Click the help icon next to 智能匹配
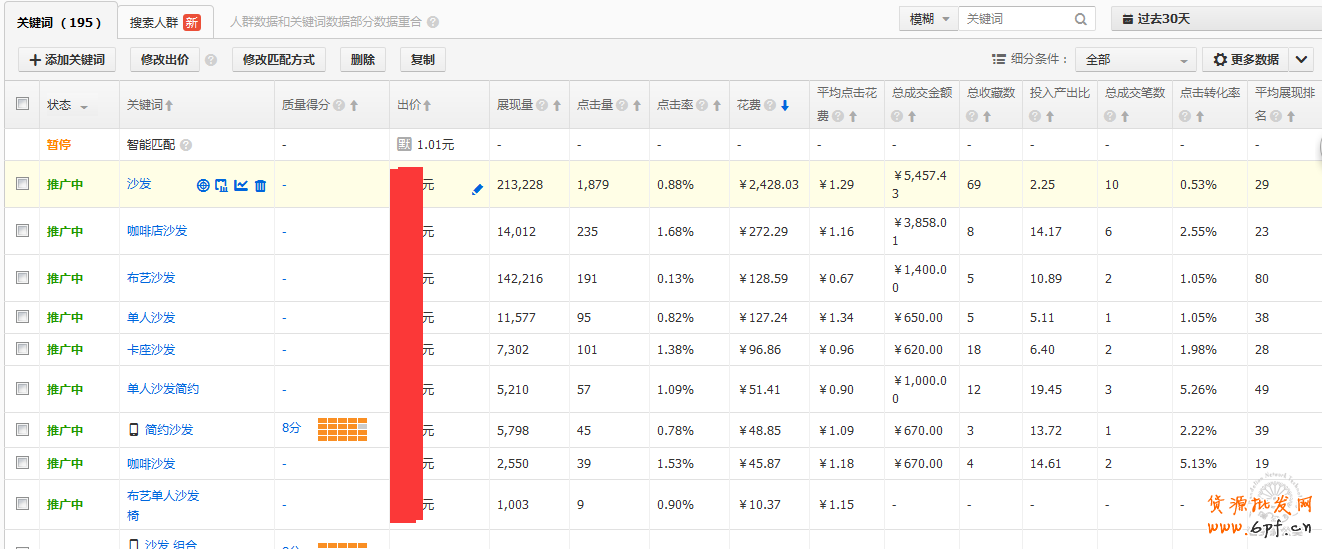 [x=186, y=145]
